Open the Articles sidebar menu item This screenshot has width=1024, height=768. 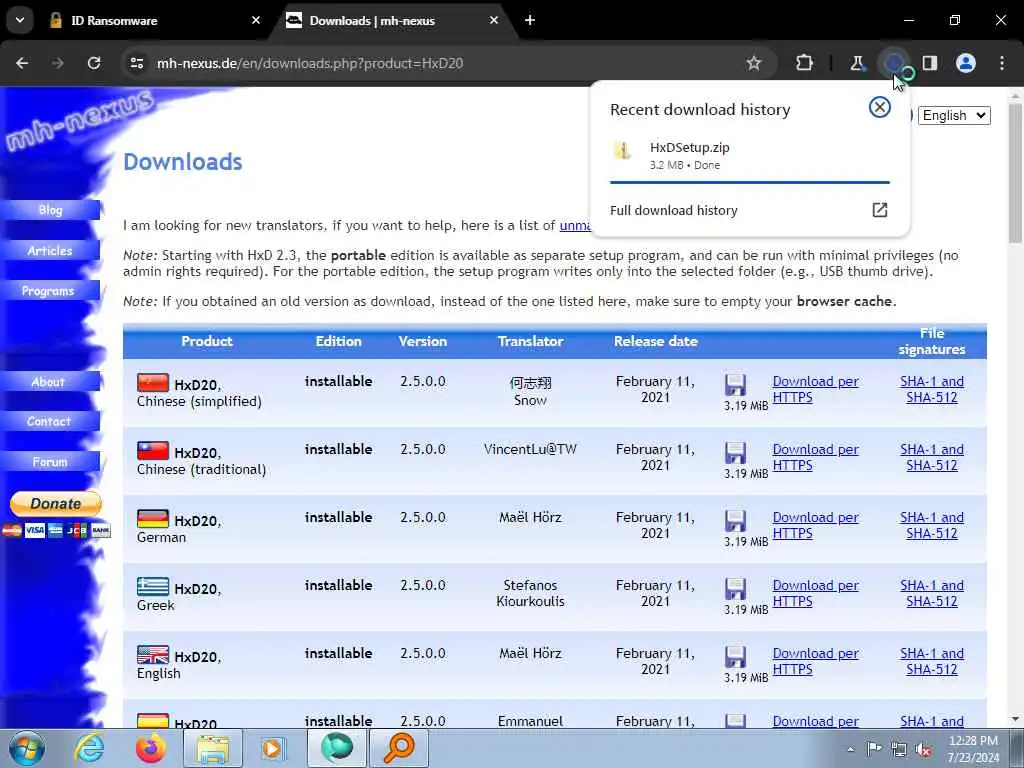50,250
